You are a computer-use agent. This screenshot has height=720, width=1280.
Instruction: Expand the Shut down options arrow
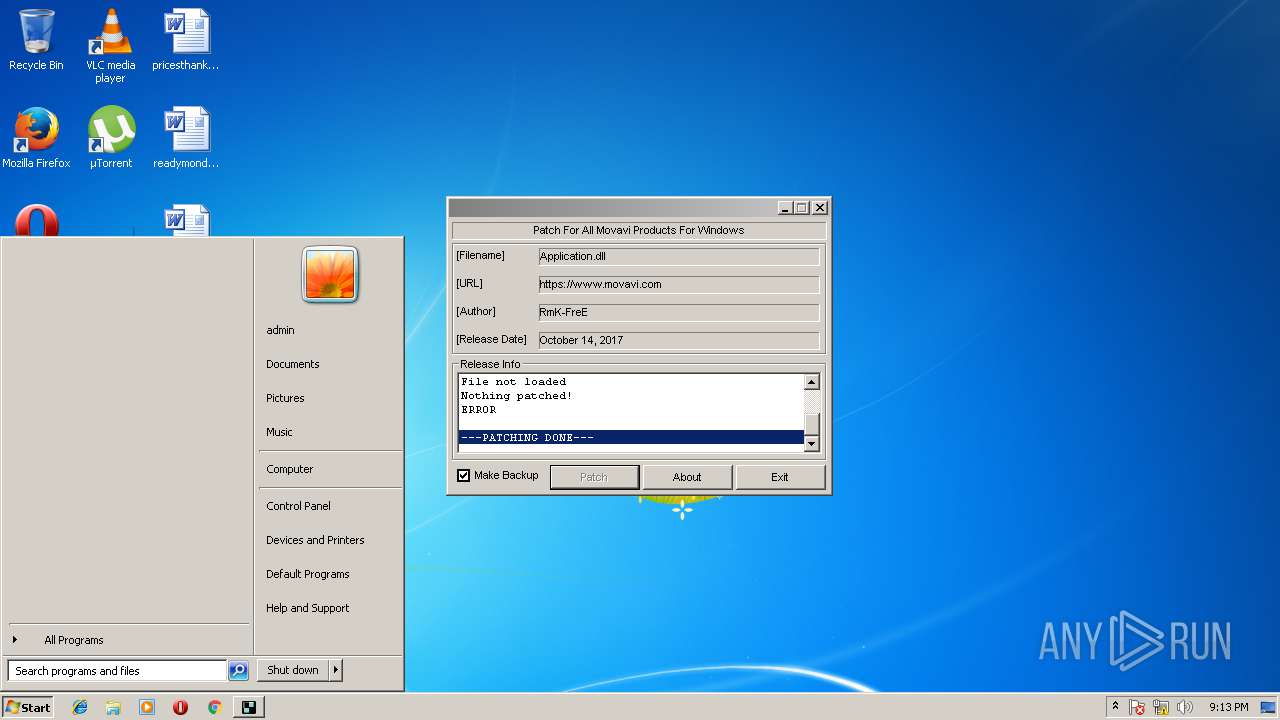pos(335,670)
